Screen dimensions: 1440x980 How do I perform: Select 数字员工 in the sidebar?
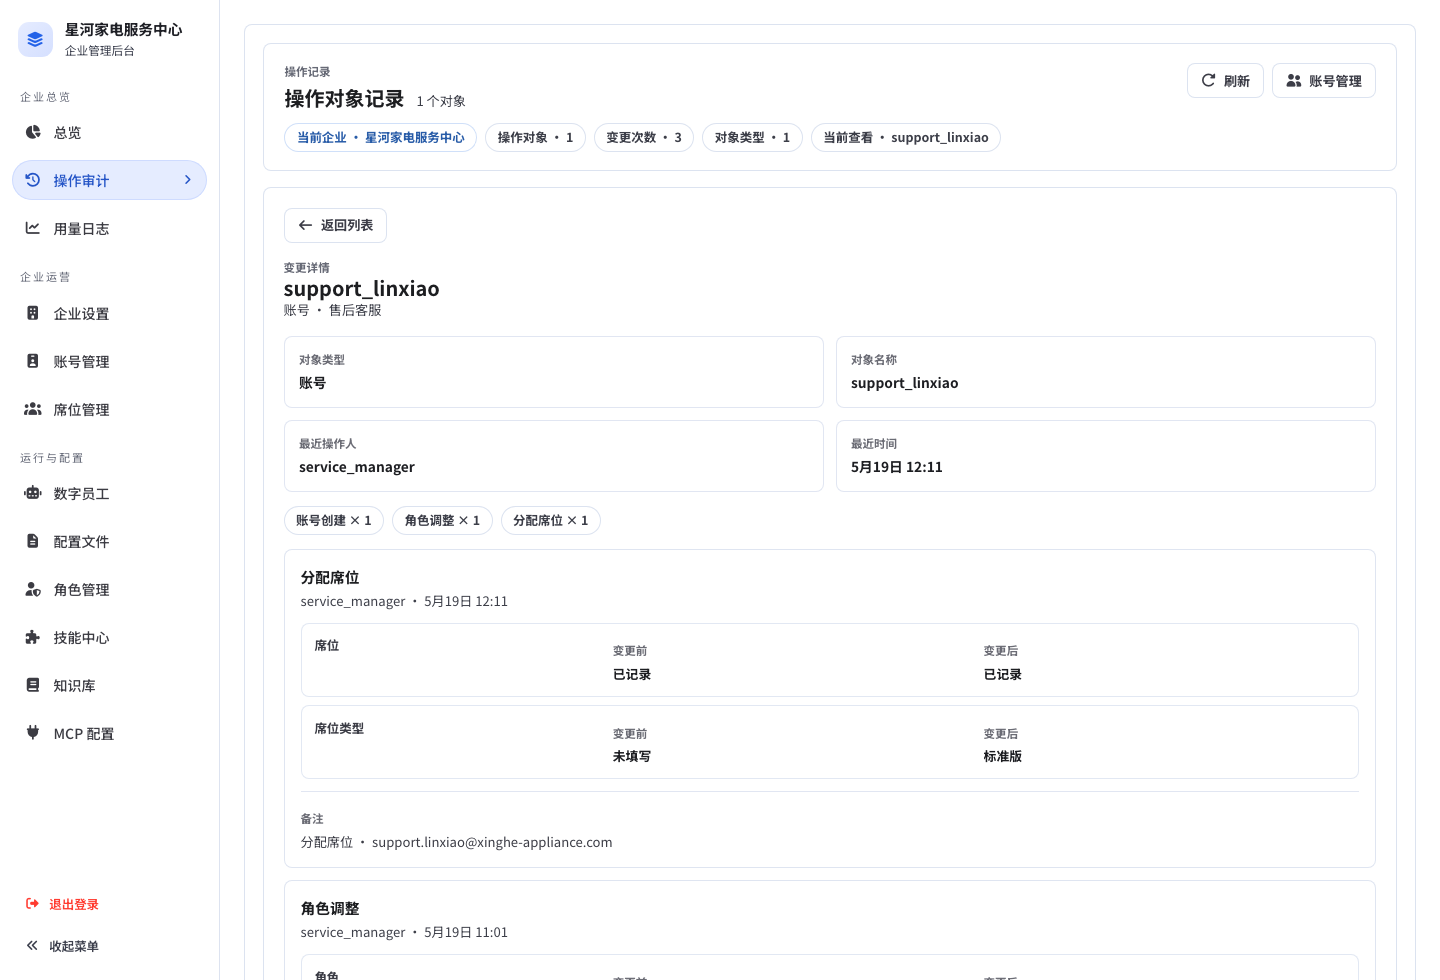pyautogui.click(x=109, y=493)
